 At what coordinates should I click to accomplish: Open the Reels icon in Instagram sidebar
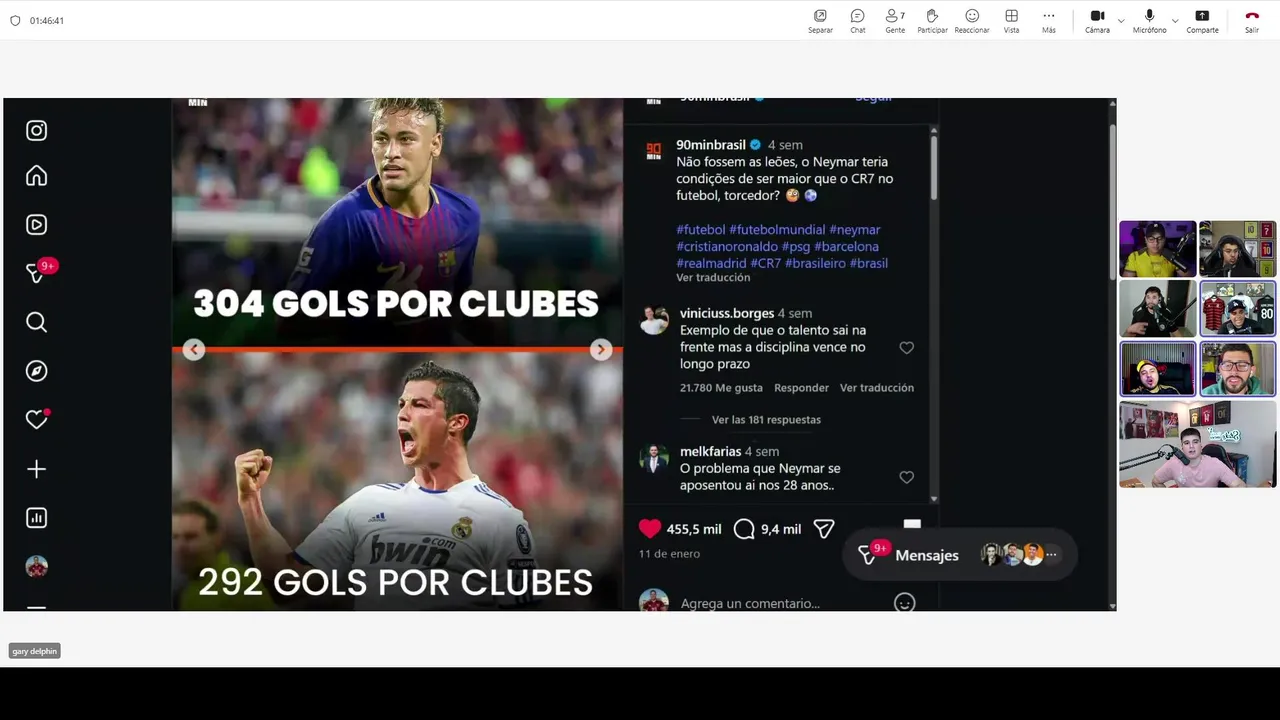click(36, 225)
